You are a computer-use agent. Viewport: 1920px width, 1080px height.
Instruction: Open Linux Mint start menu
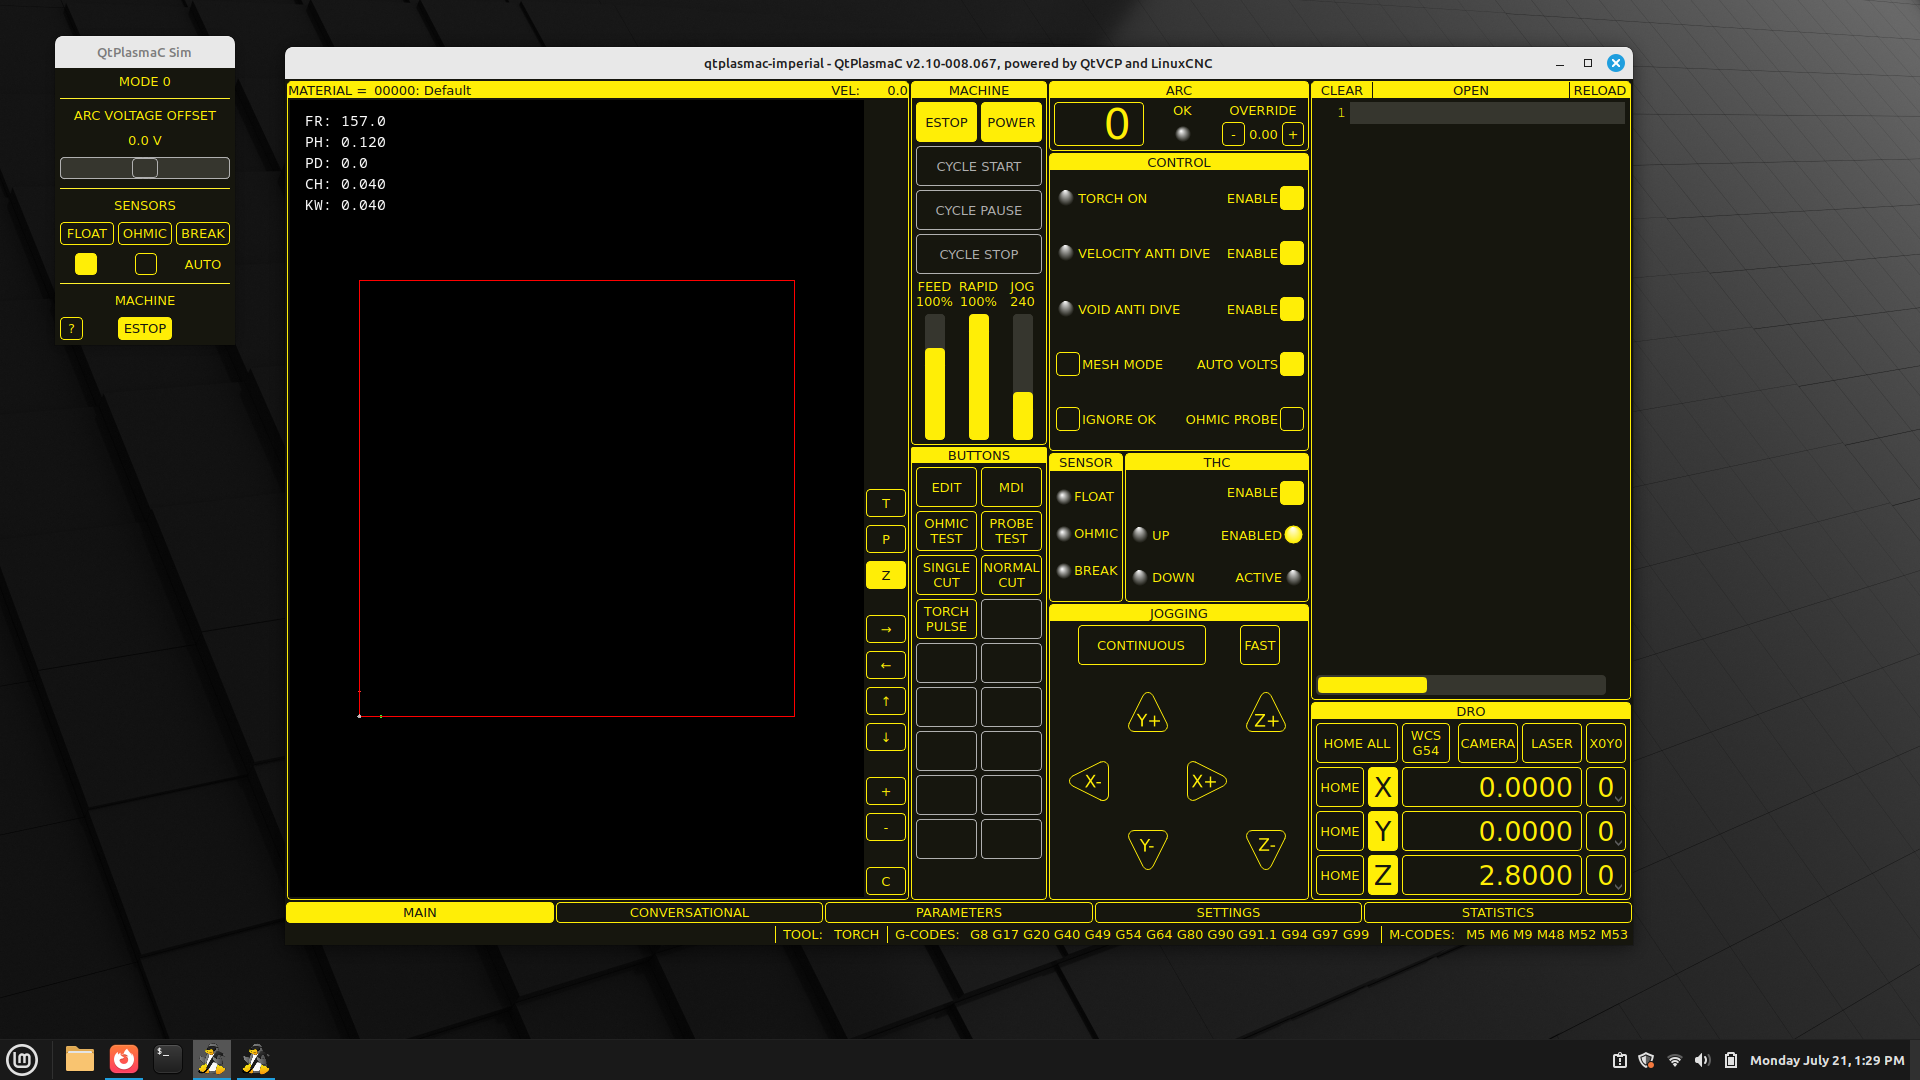pyautogui.click(x=22, y=1059)
